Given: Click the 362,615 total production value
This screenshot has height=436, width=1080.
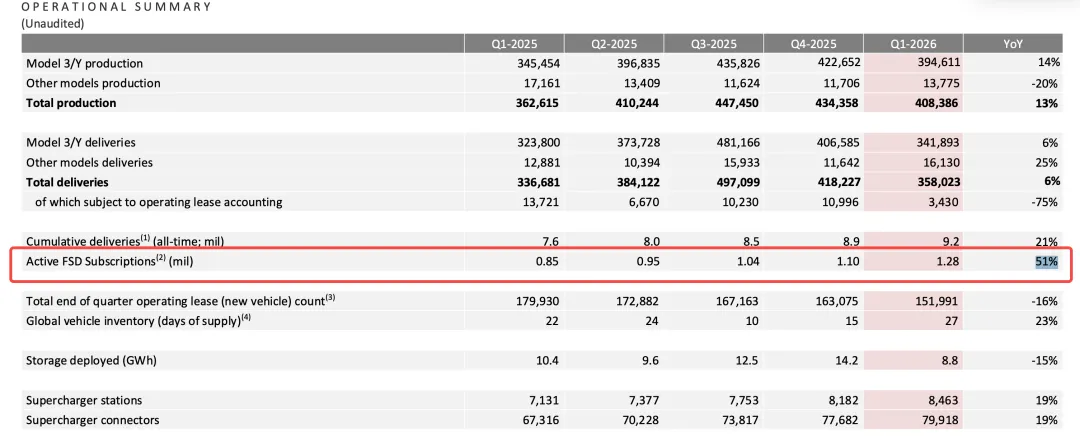Looking at the screenshot, I should (x=539, y=103).
